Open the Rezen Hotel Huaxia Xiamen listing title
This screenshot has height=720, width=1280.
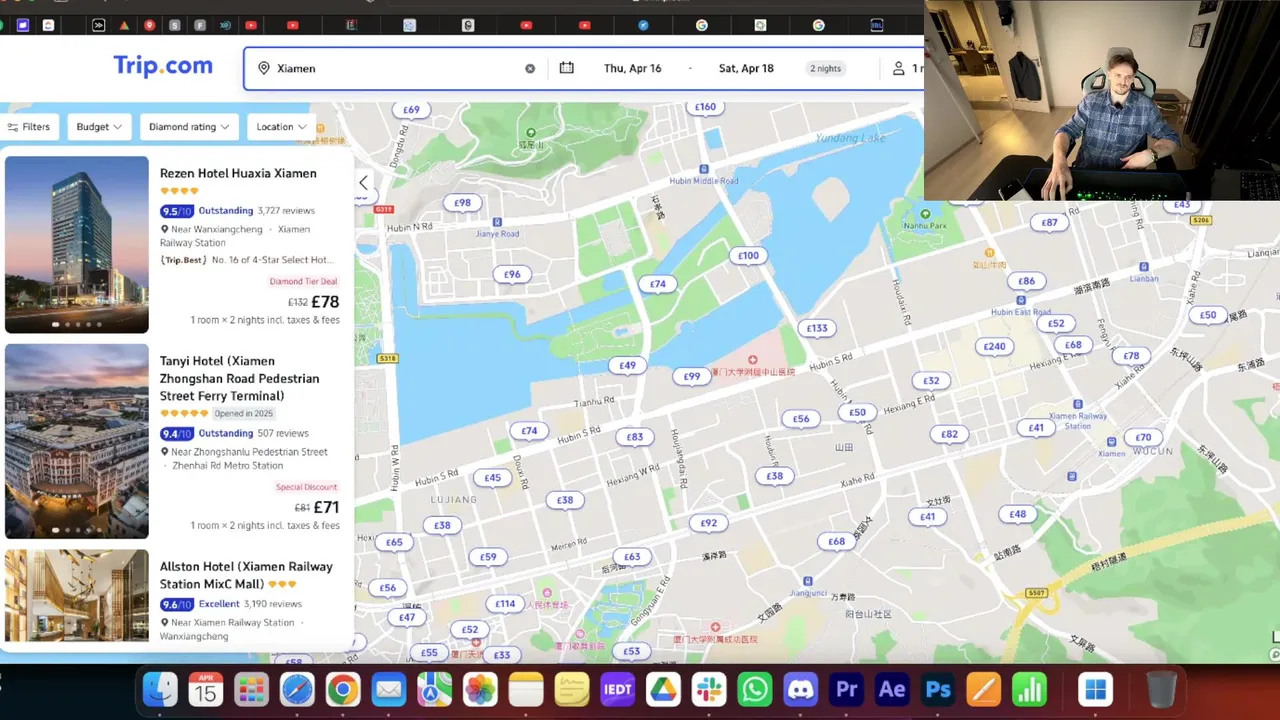point(238,173)
